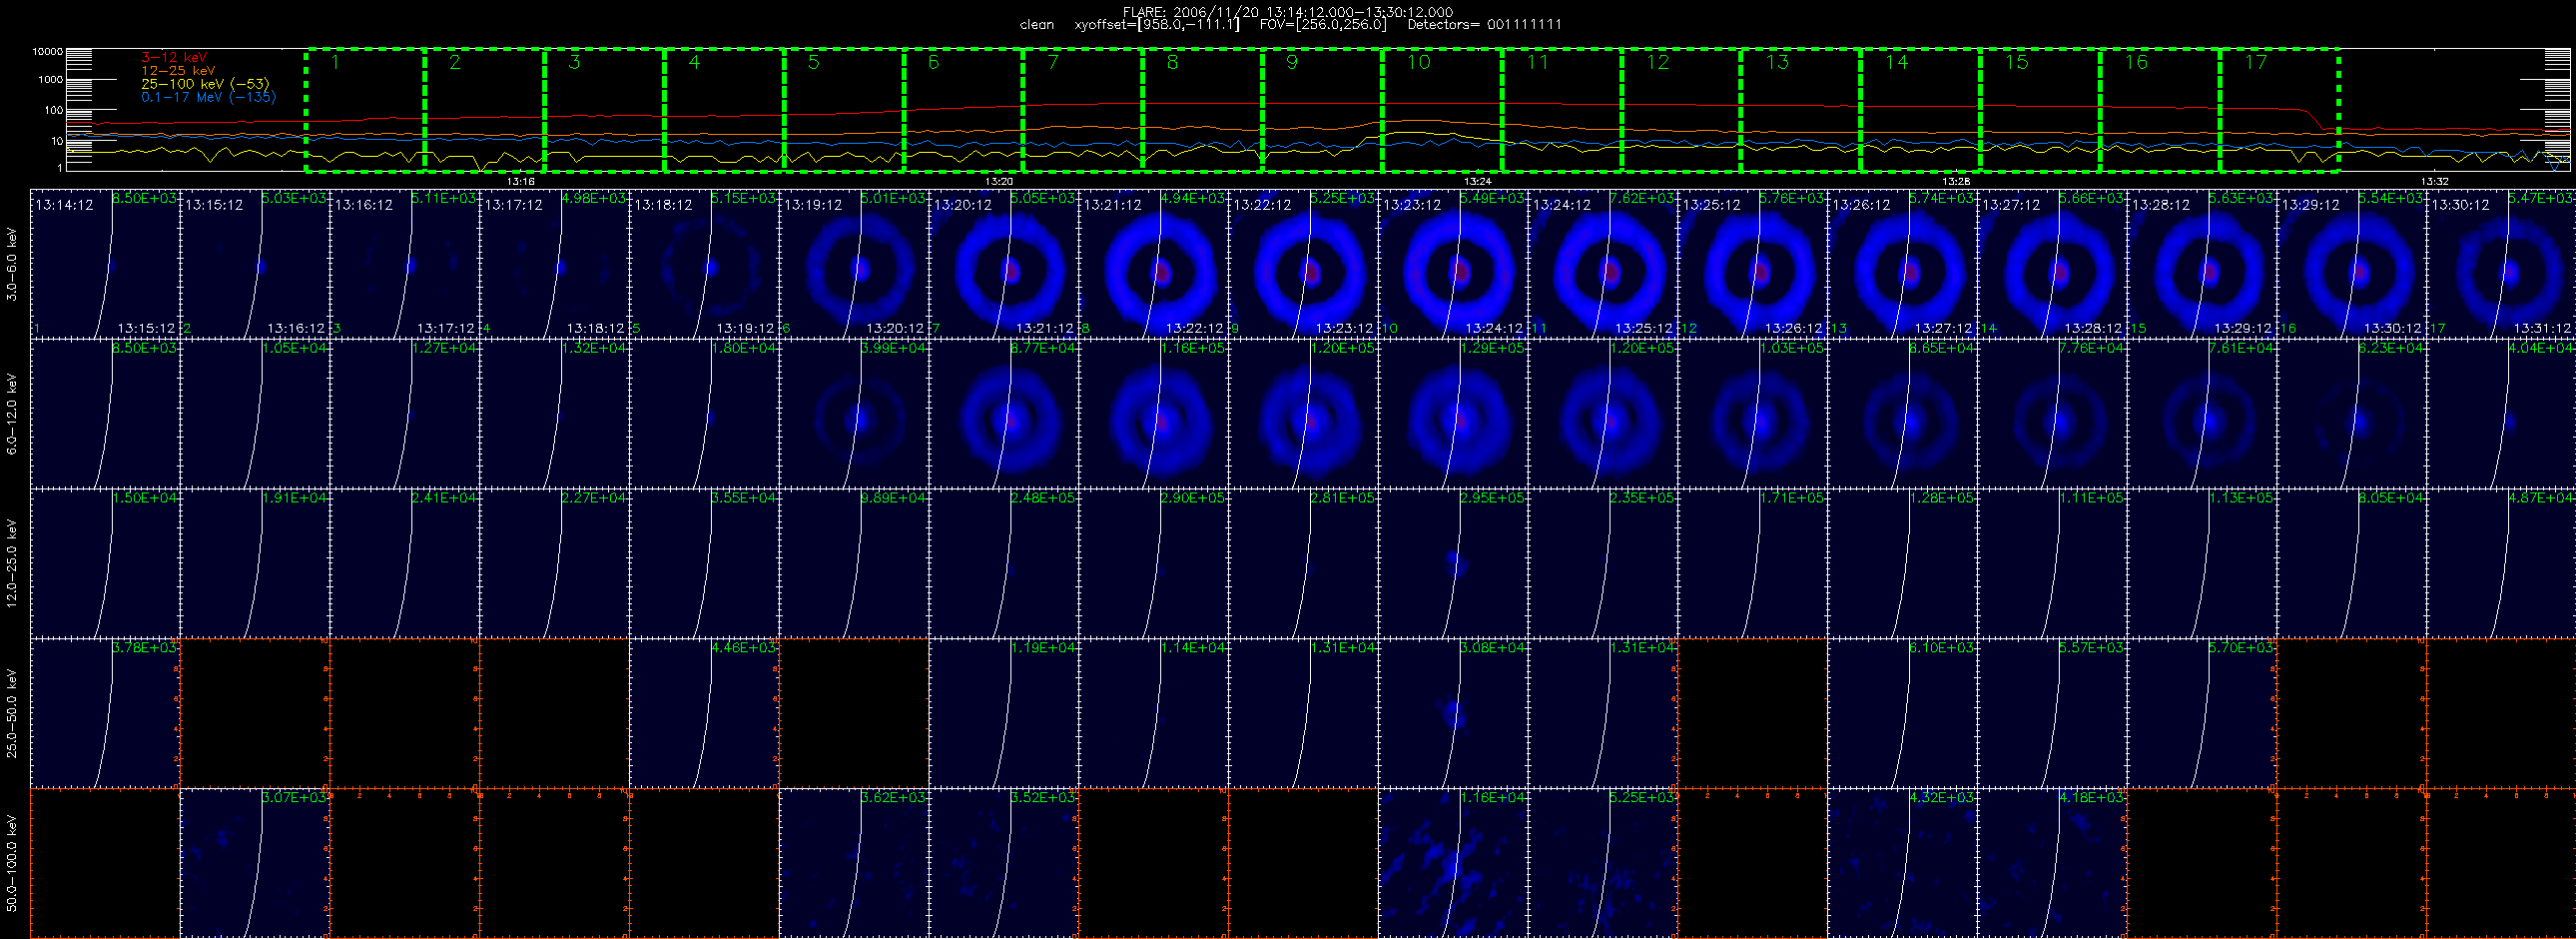Click the green "3.78E+03" peak value
The image size is (2576, 939).
pos(144,648)
